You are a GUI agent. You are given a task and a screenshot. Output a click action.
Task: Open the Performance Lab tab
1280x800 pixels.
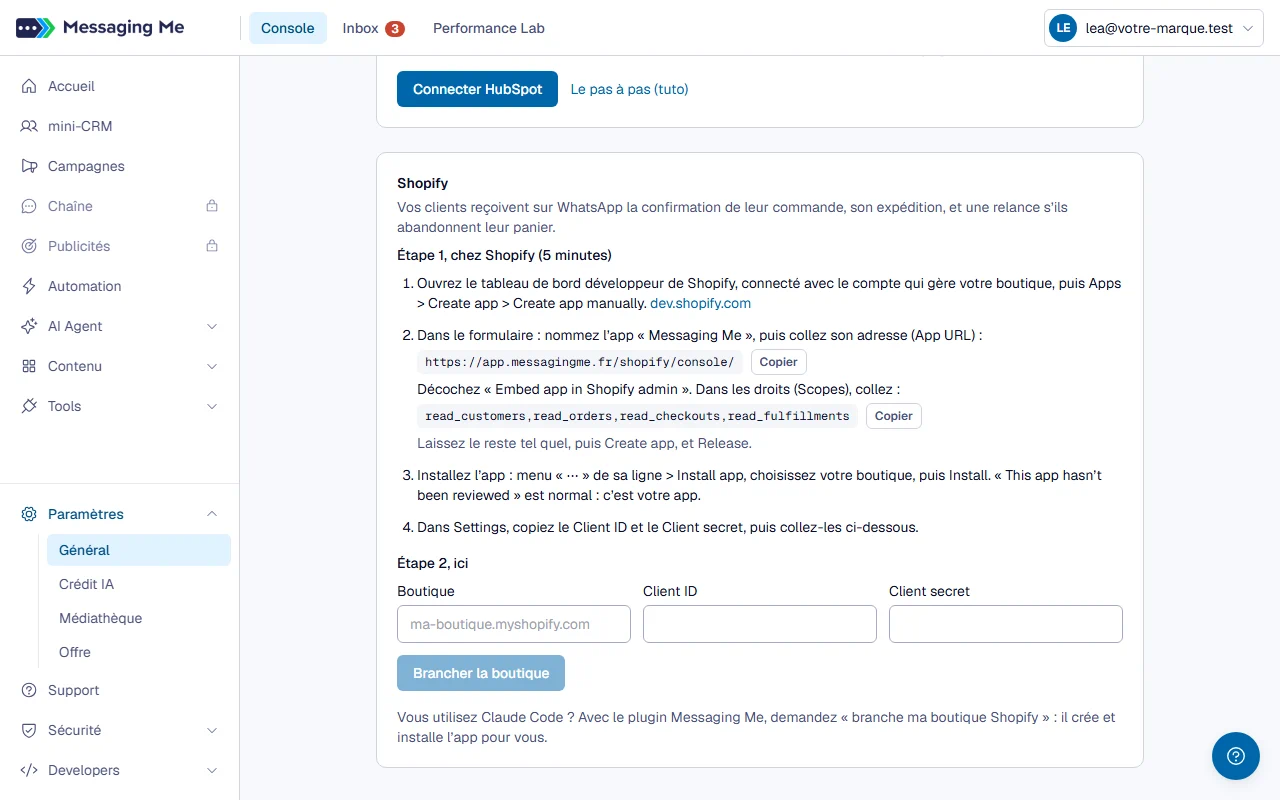point(489,28)
